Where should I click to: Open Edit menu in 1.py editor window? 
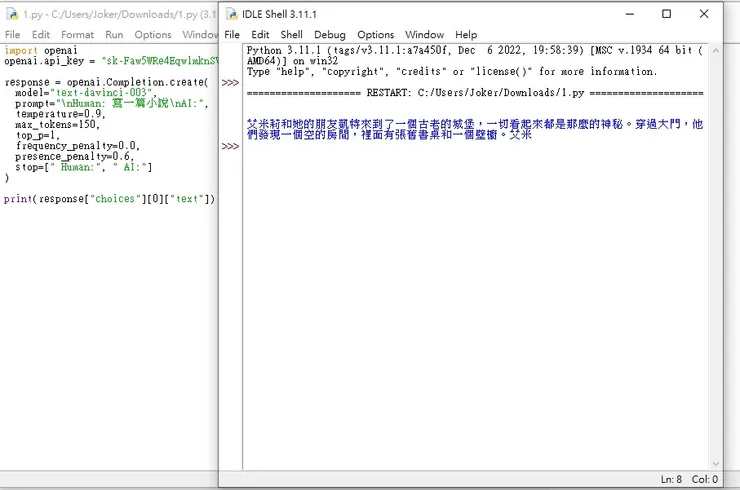41,34
